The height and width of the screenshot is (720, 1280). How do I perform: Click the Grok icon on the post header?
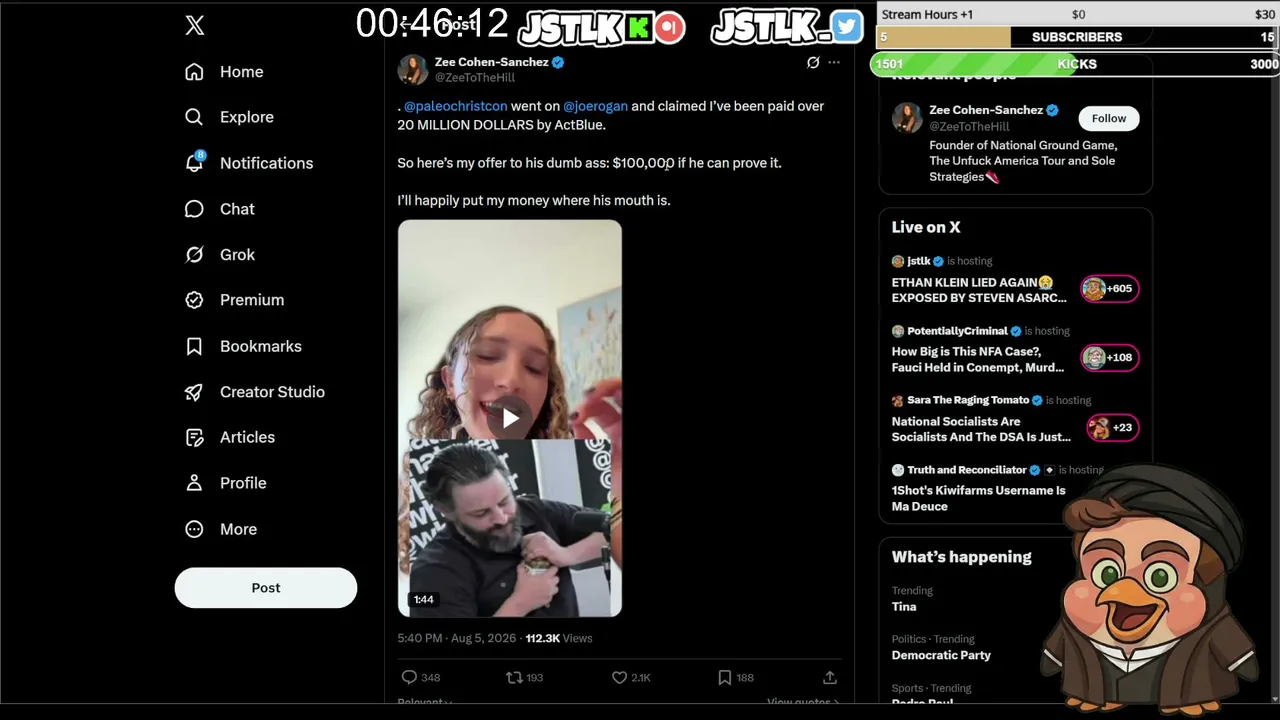coord(813,62)
